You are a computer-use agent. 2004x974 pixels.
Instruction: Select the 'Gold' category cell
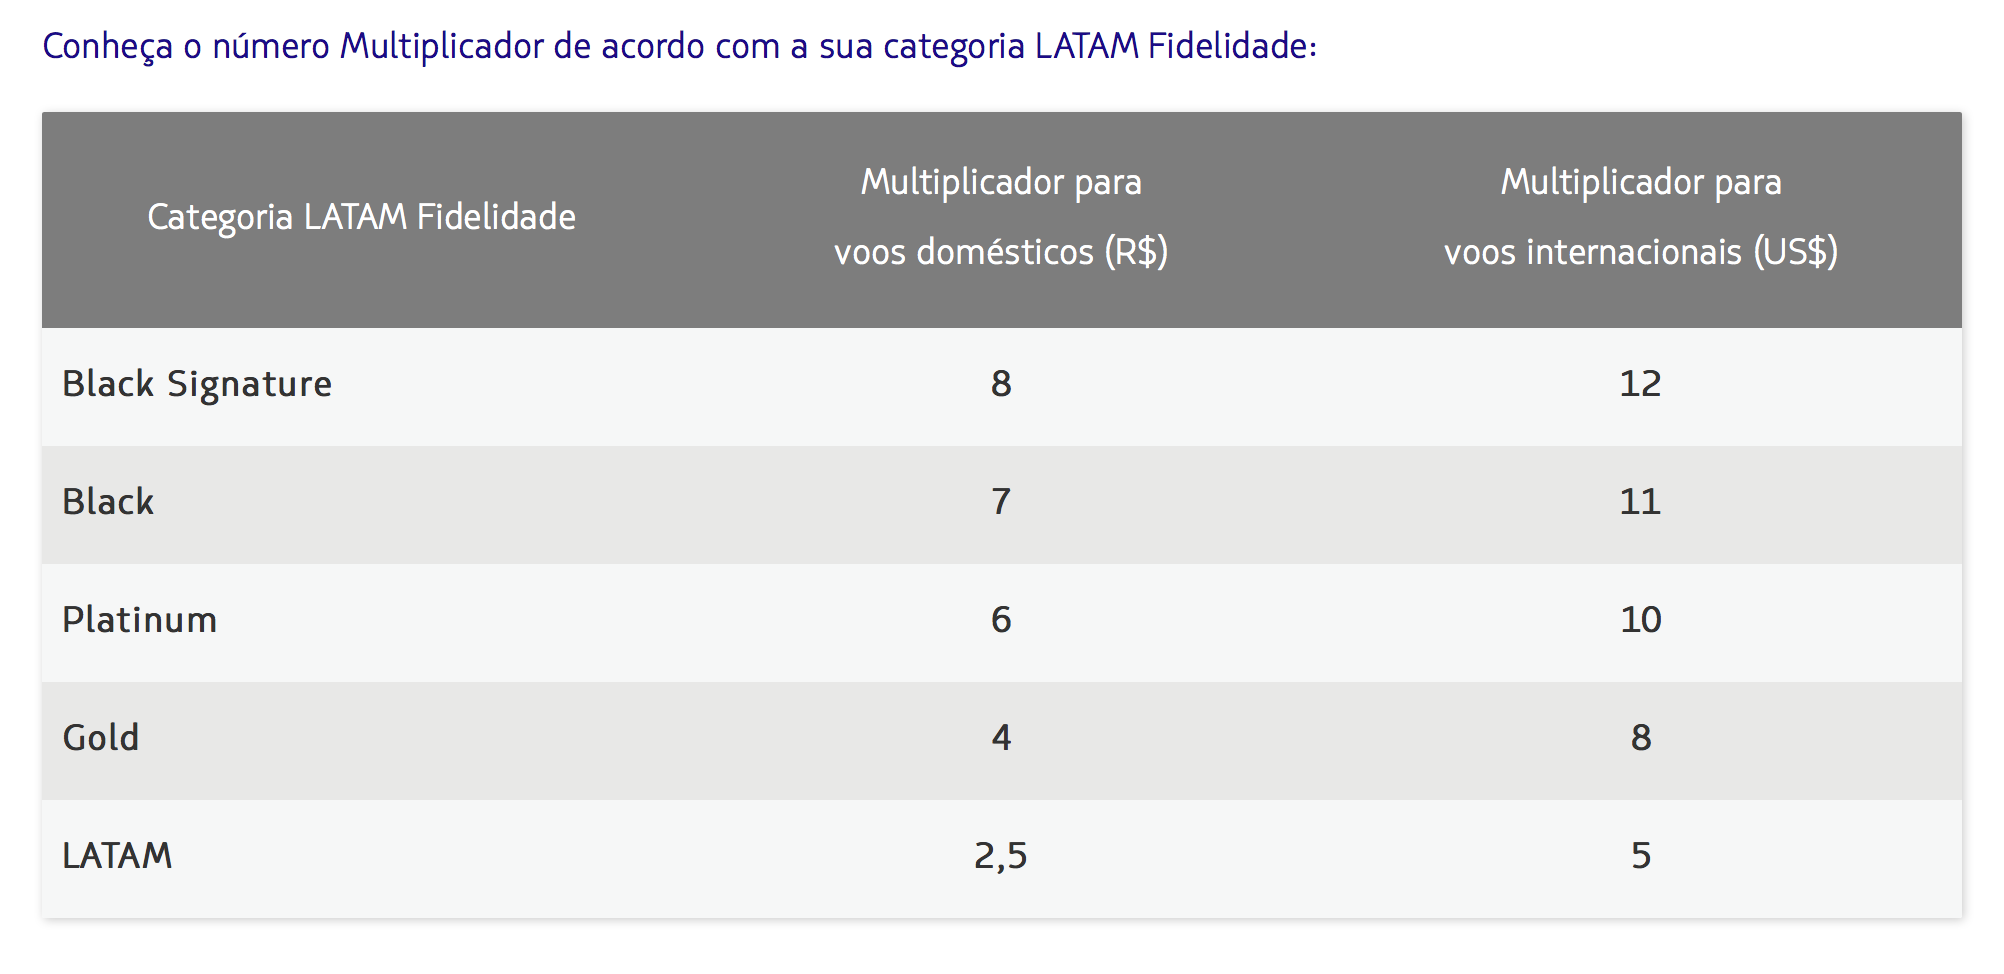tap(101, 739)
